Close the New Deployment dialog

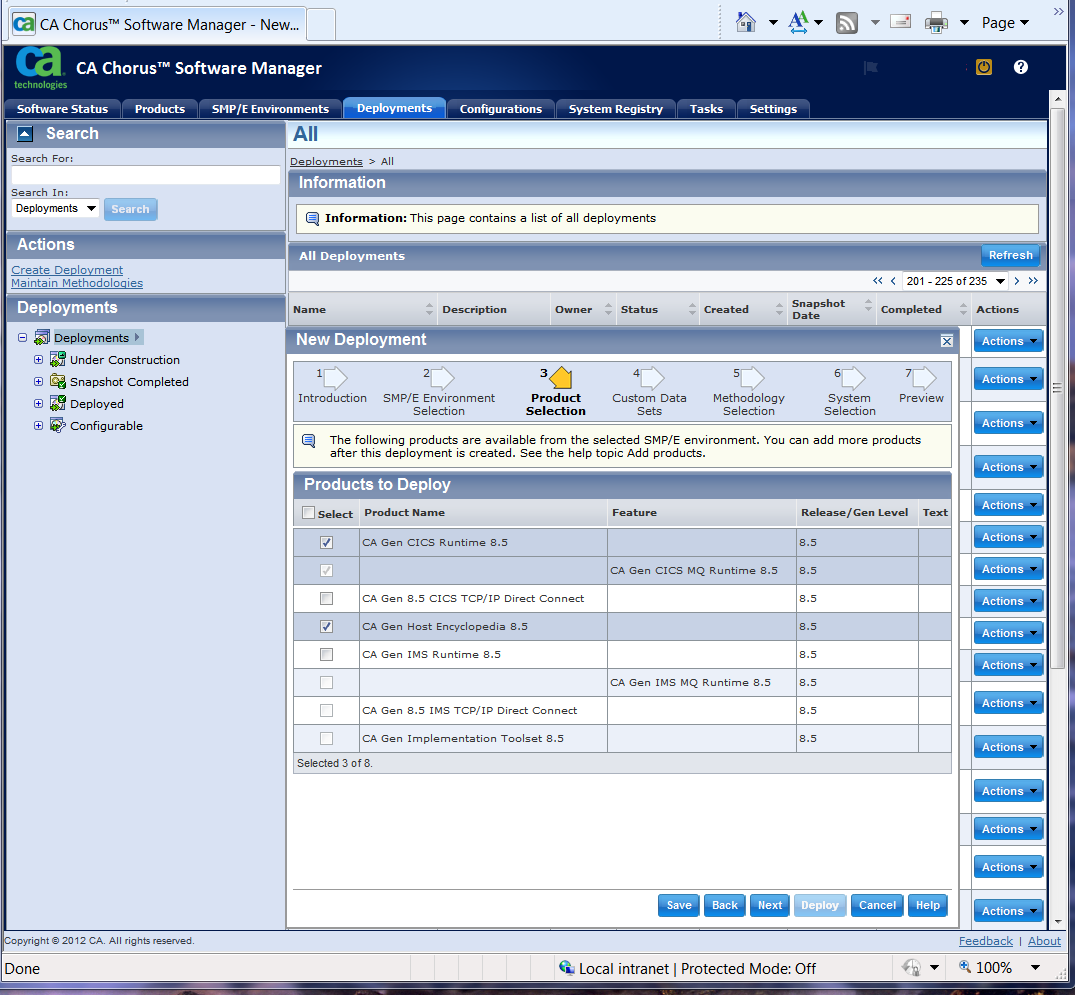[x=947, y=341]
